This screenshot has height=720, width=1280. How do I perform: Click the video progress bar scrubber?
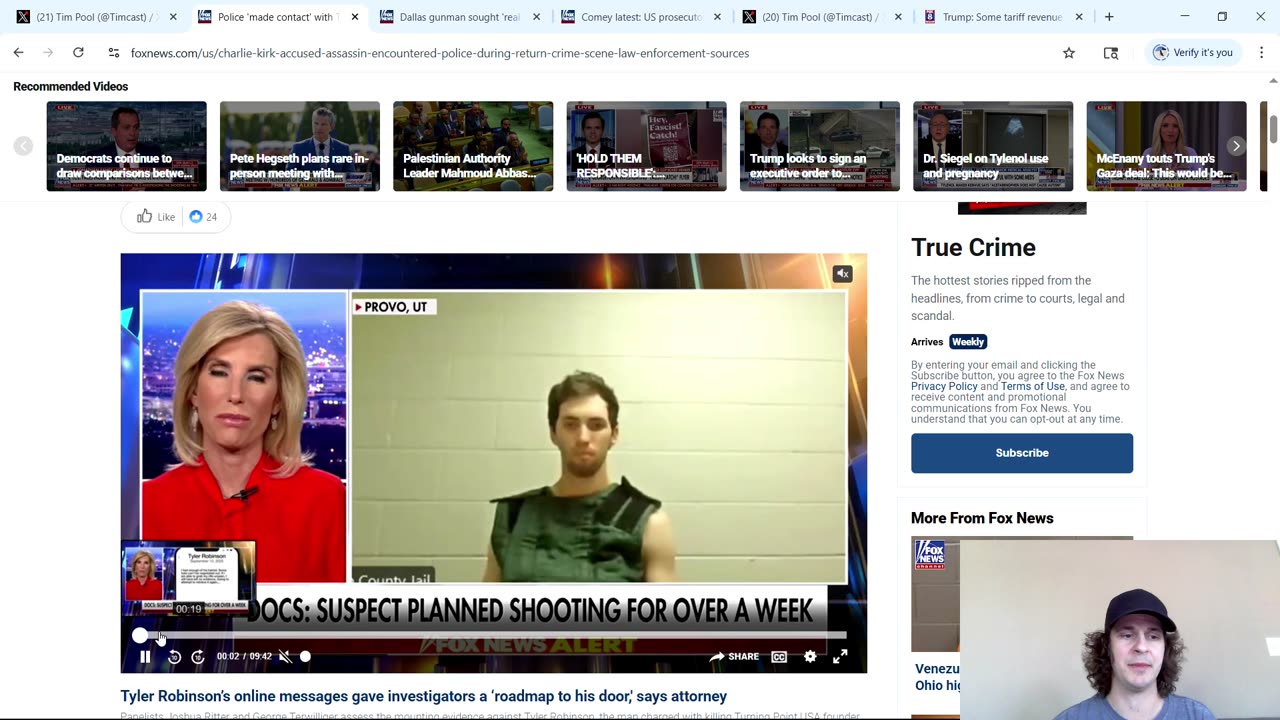tap(140, 635)
